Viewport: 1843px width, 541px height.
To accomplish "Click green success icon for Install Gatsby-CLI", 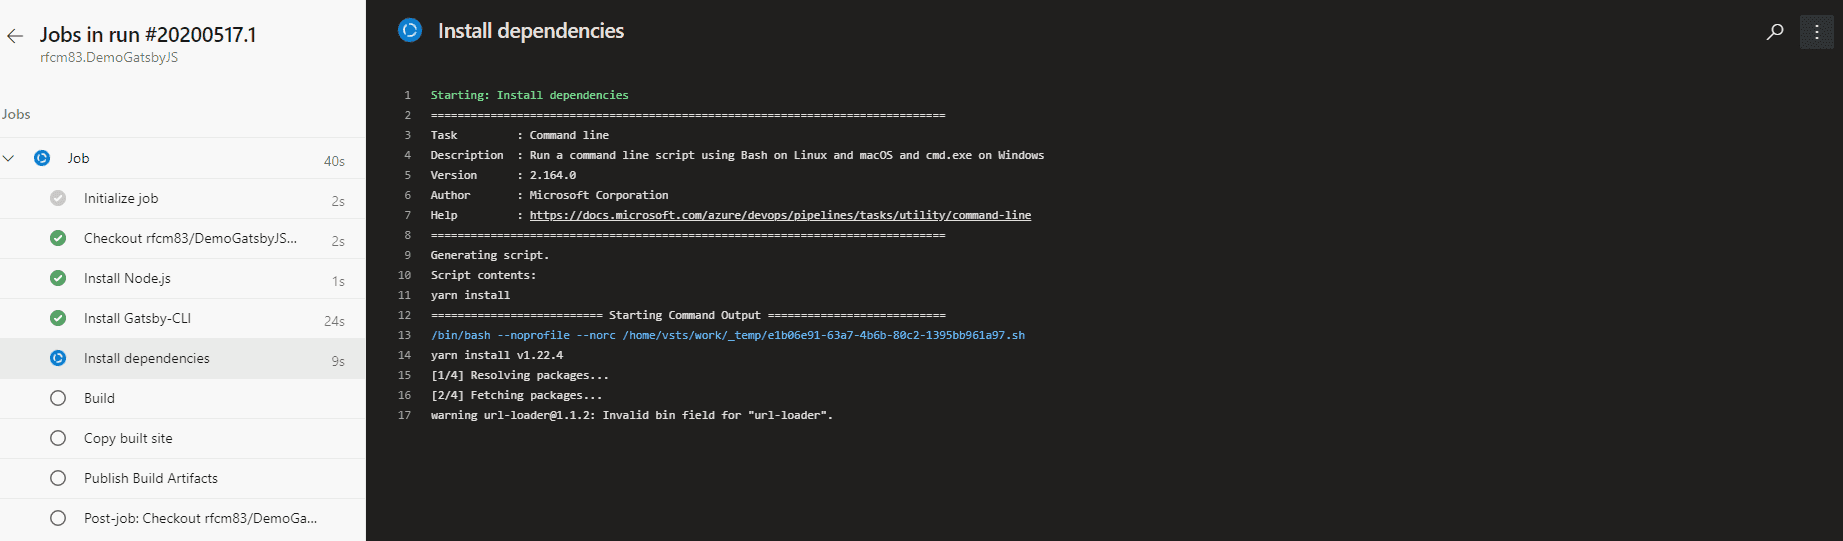I will [x=58, y=318].
